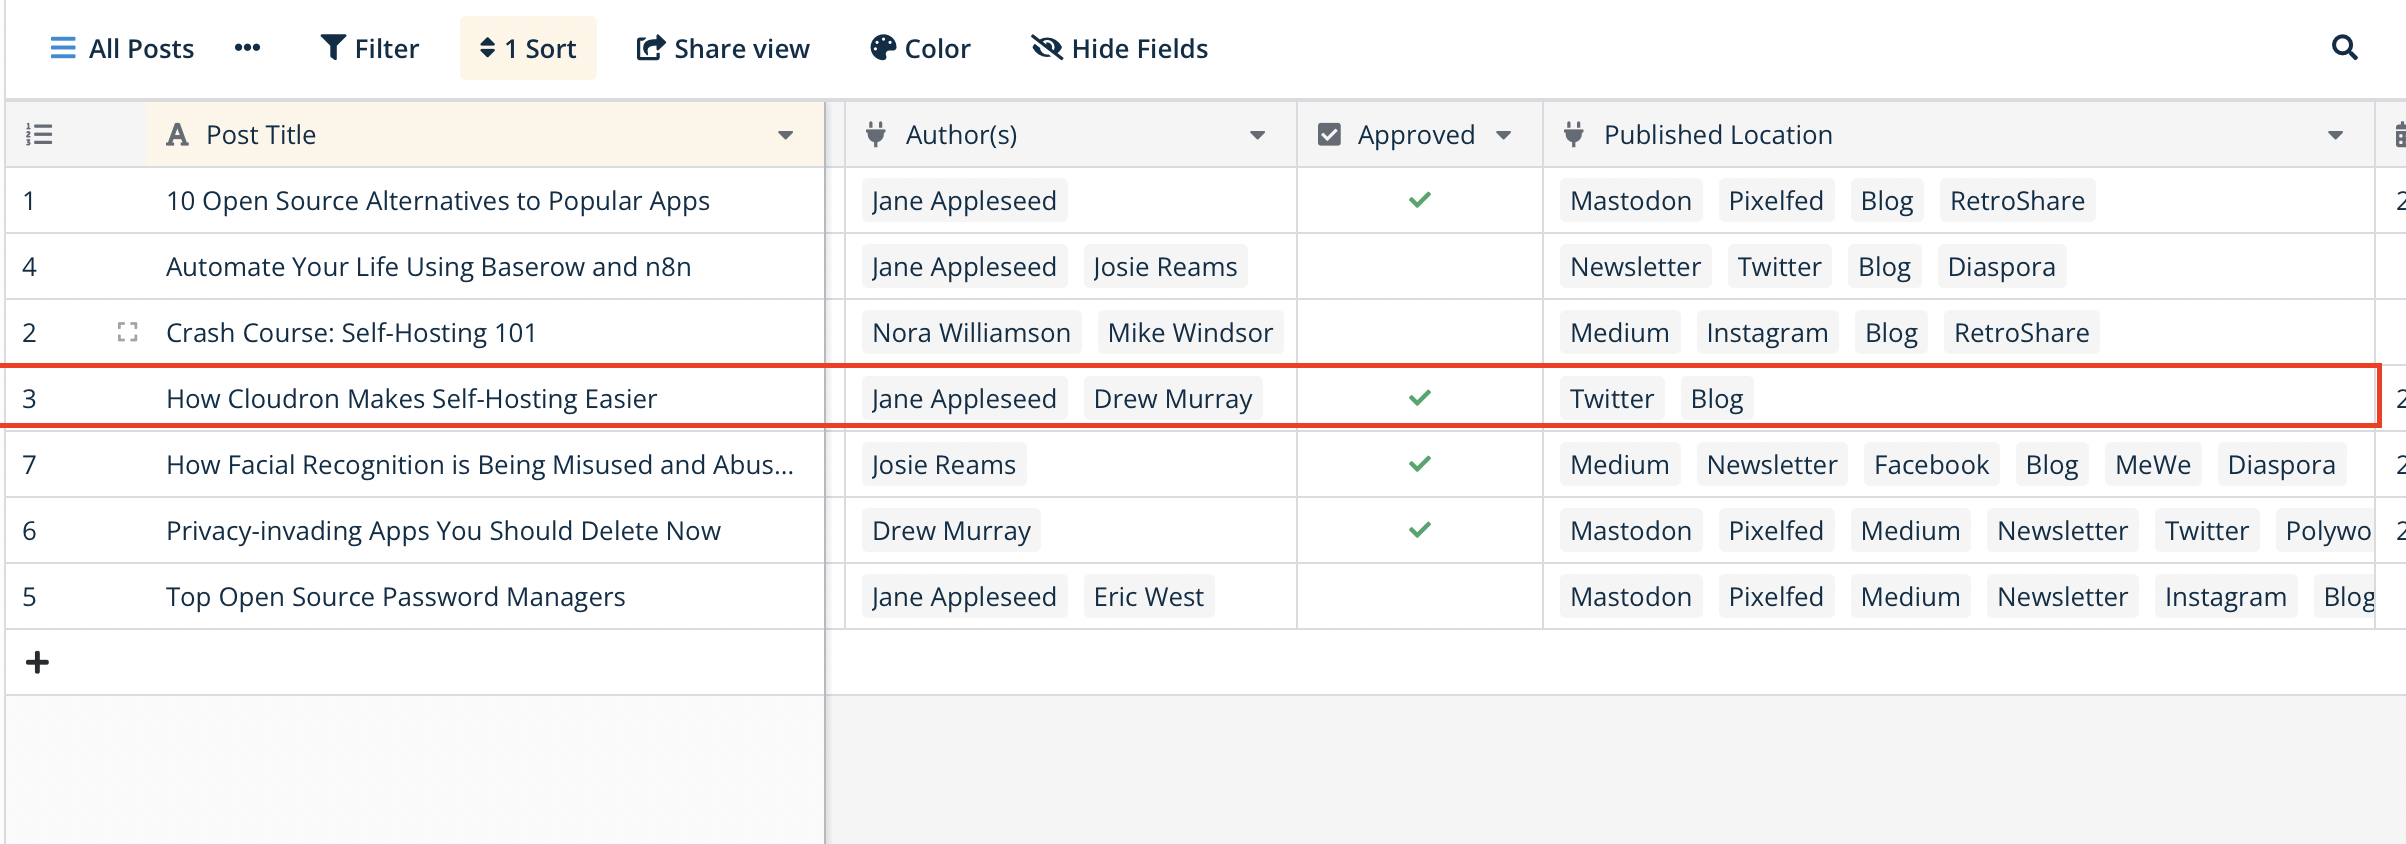The height and width of the screenshot is (844, 2406).
Task: Open search with the magnifying glass icon
Action: pos(2344,48)
